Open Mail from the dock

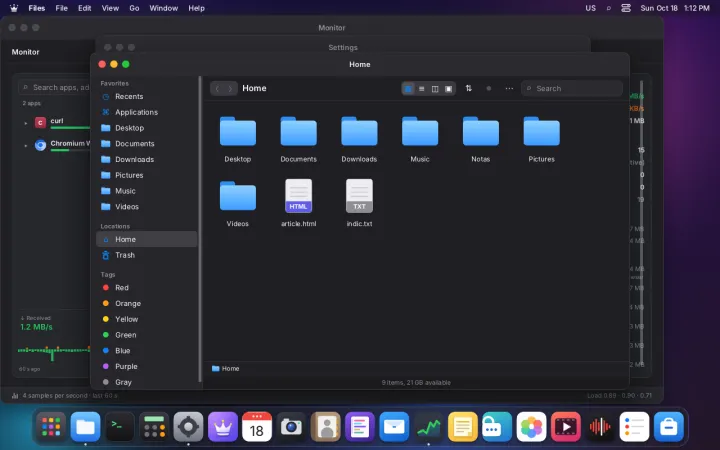394,427
